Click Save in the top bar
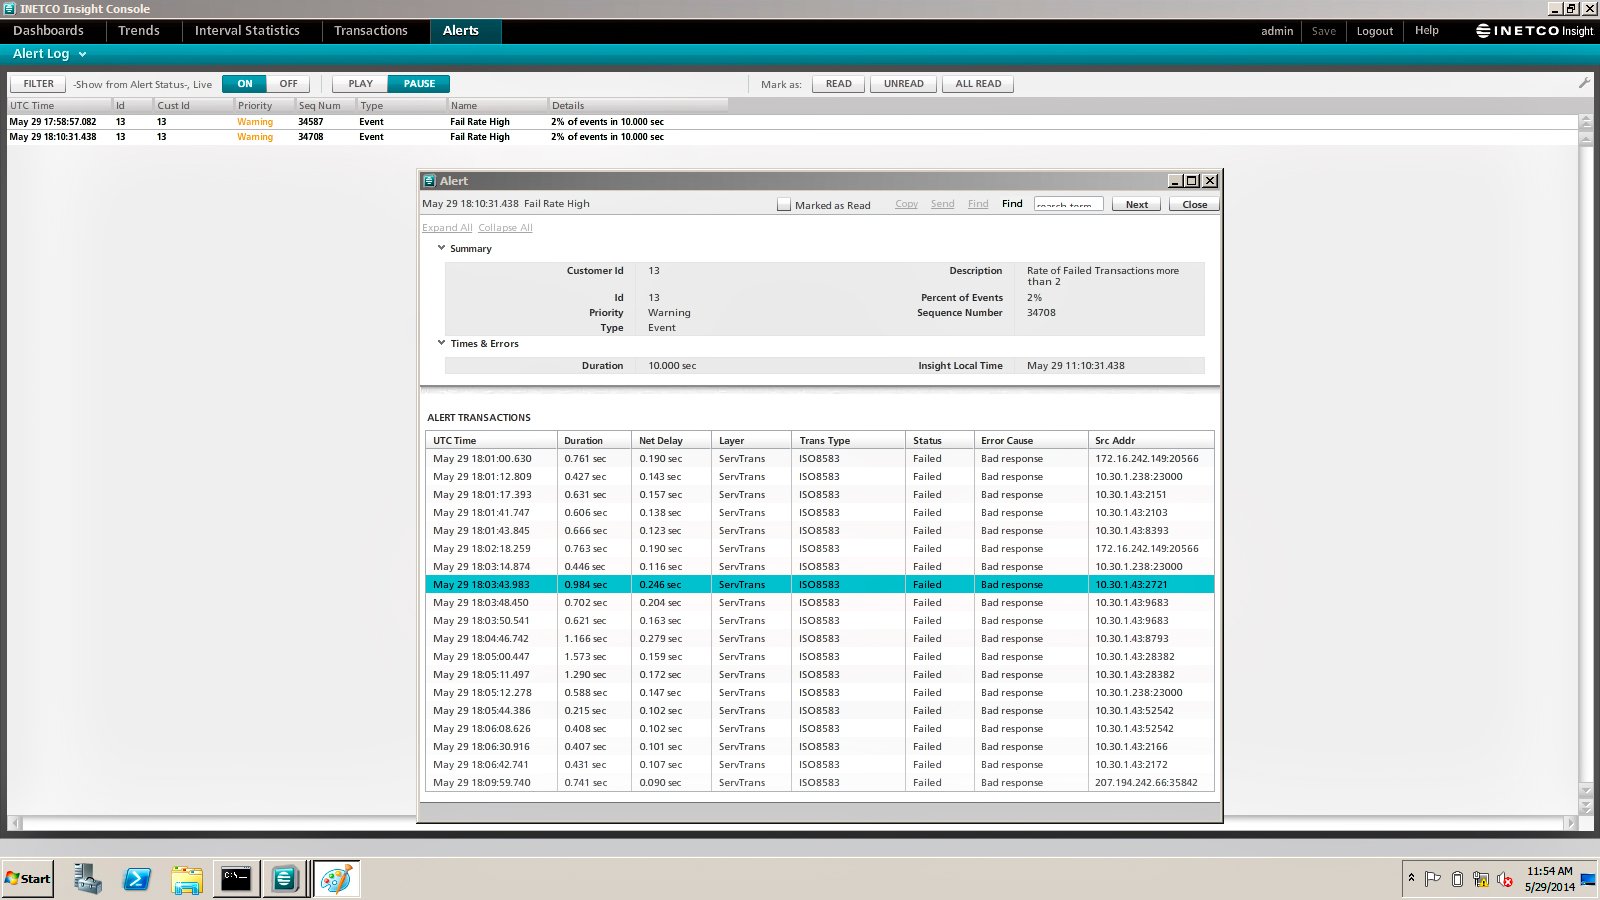Viewport: 1600px width, 900px height. point(1324,31)
